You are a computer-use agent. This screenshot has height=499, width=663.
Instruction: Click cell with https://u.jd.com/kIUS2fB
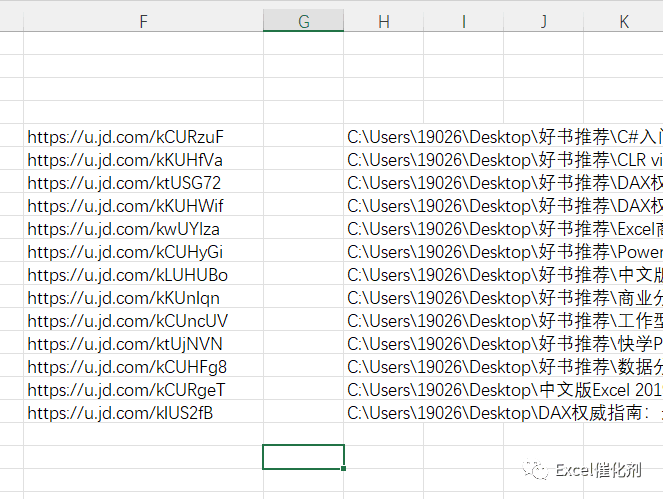pyautogui.click(x=143, y=411)
